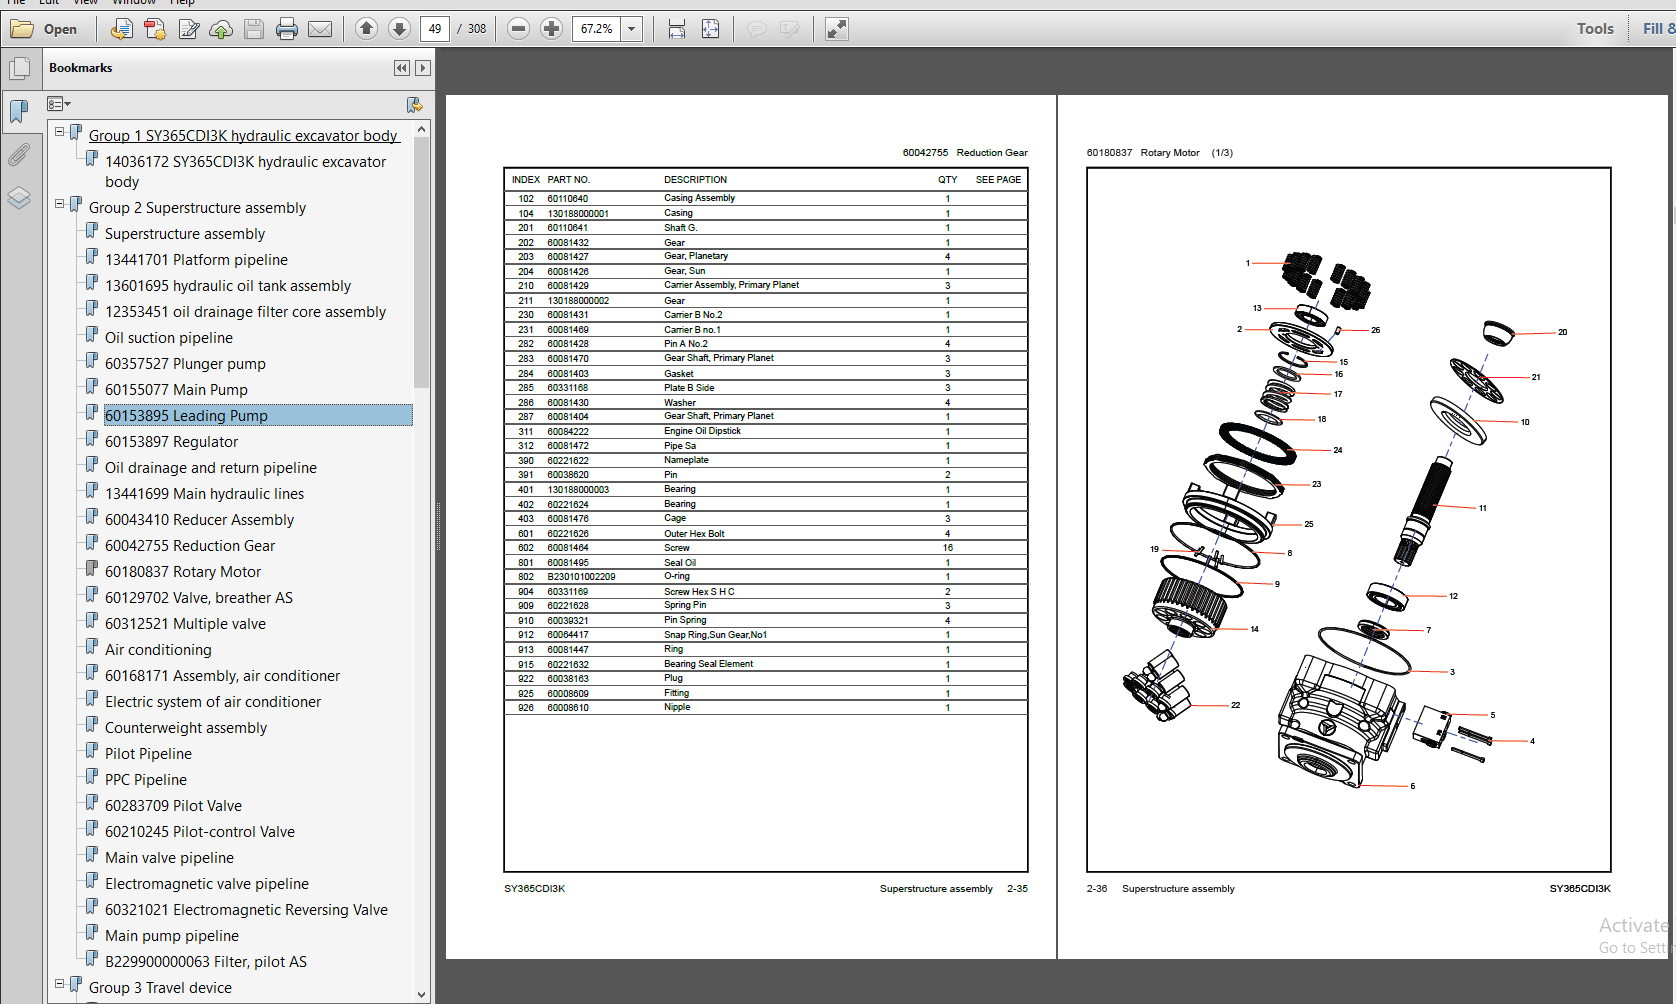1676x1004 pixels.
Task: Open the New Bookmark icon in the Bookmarks panel
Action: (415, 104)
